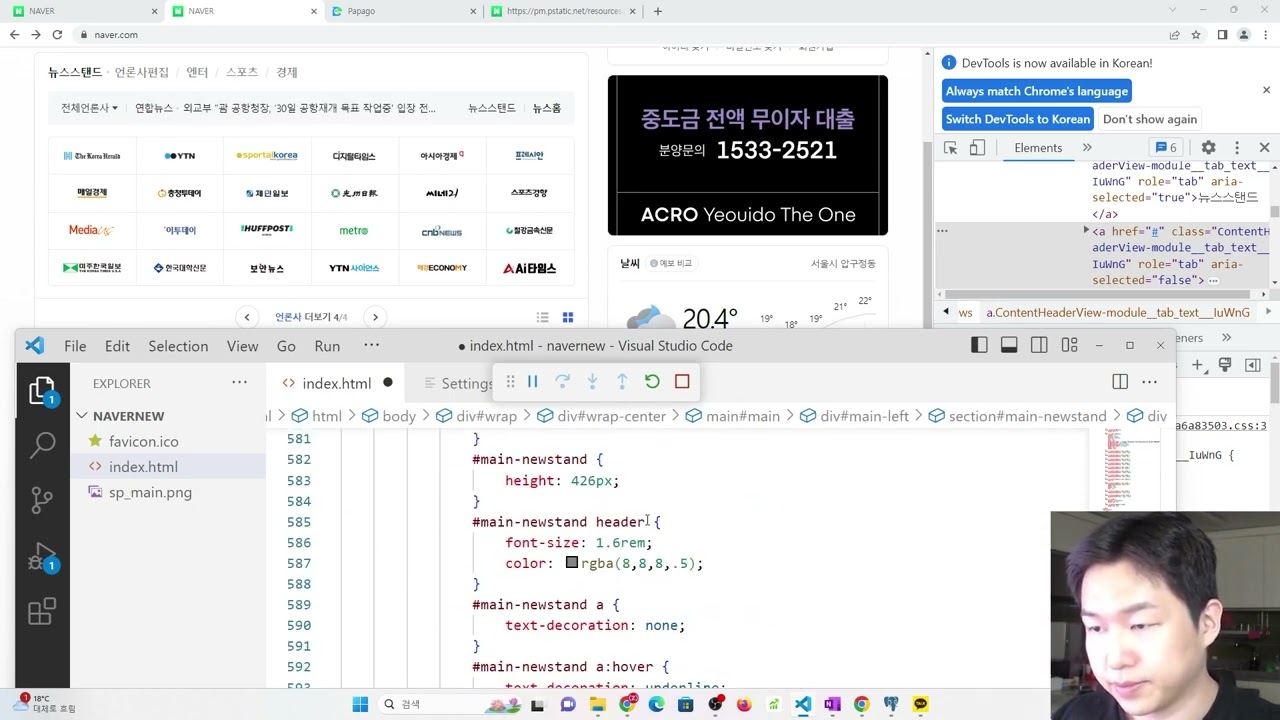Show additional VS Code menus
The height and width of the screenshot is (720, 1280).
[x=371, y=345]
